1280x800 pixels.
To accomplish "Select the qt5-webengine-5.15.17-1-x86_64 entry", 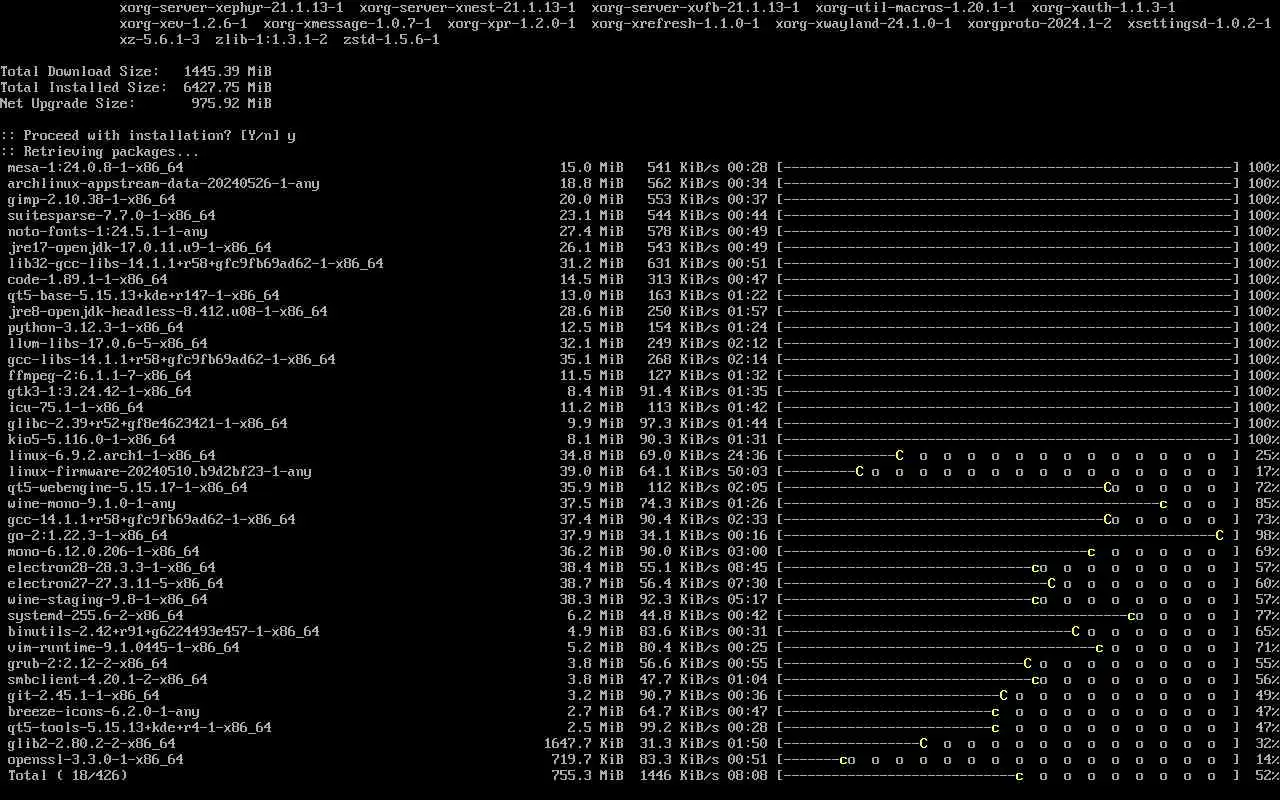I will point(127,488).
